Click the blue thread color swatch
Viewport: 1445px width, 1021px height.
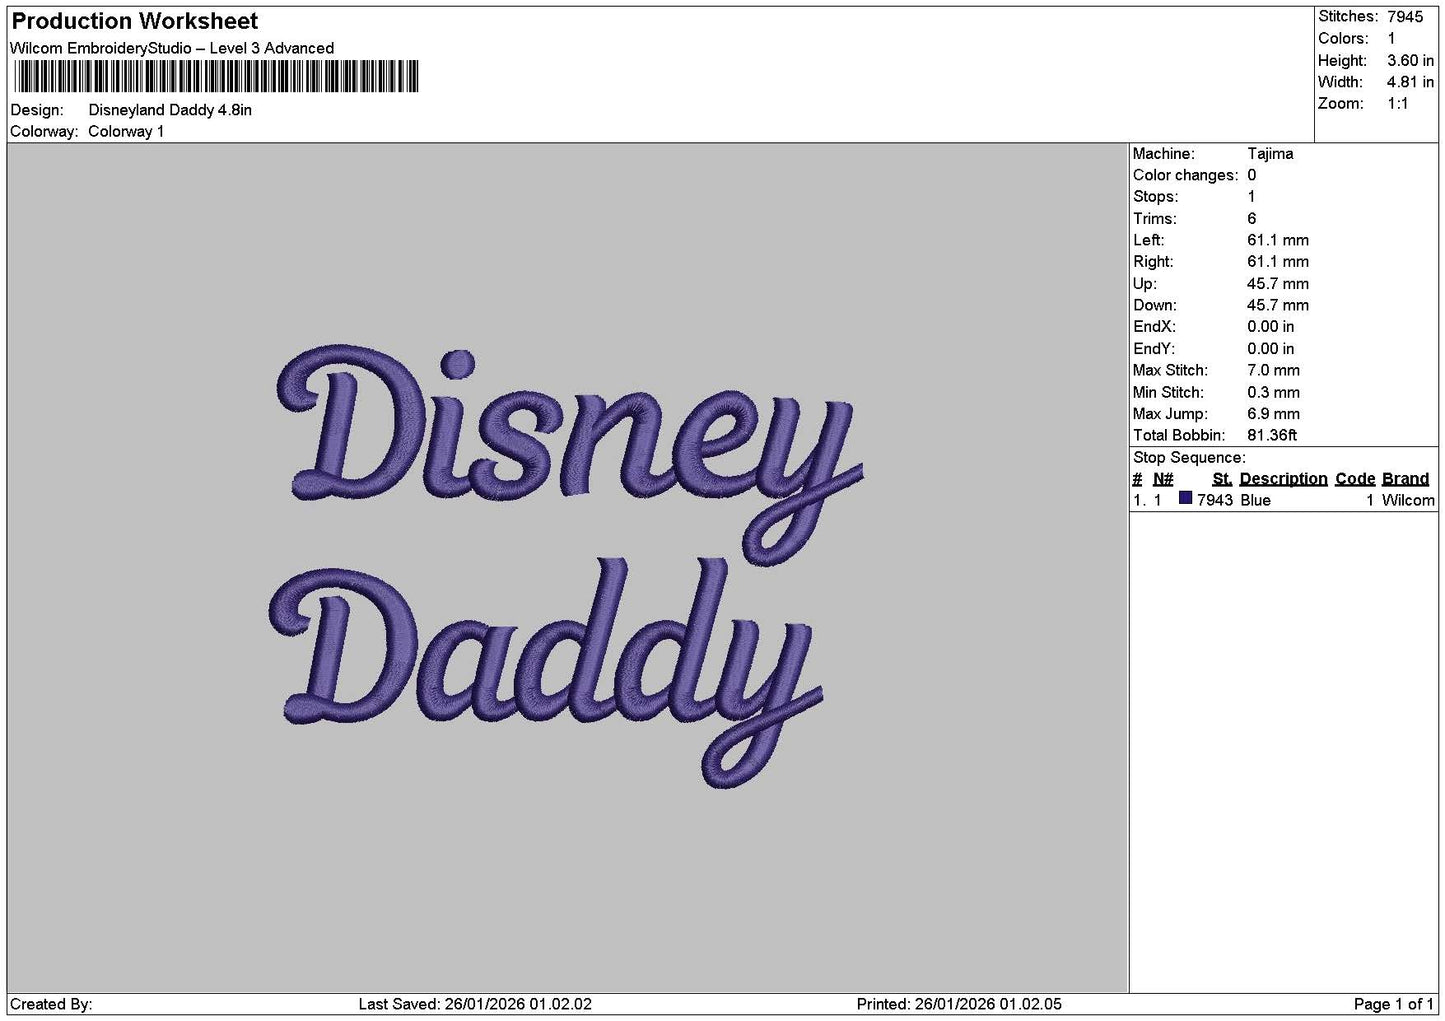[x=1186, y=499]
